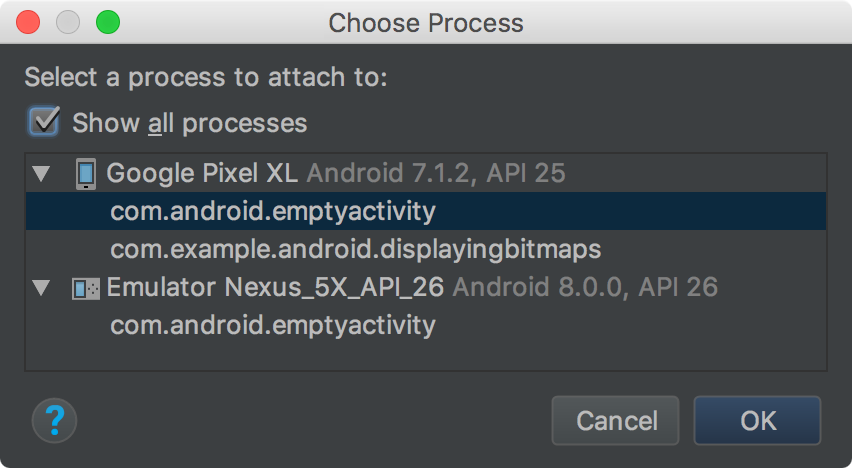The width and height of the screenshot is (852, 468).
Task: Toggle the Show all processes checkbox
Action: click(x=44, y=123)
